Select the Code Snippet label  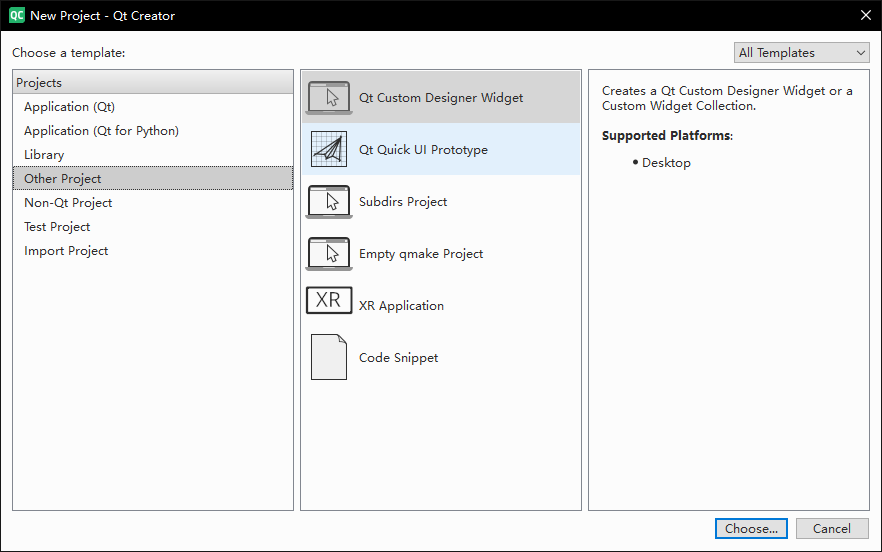coord(398,358)
